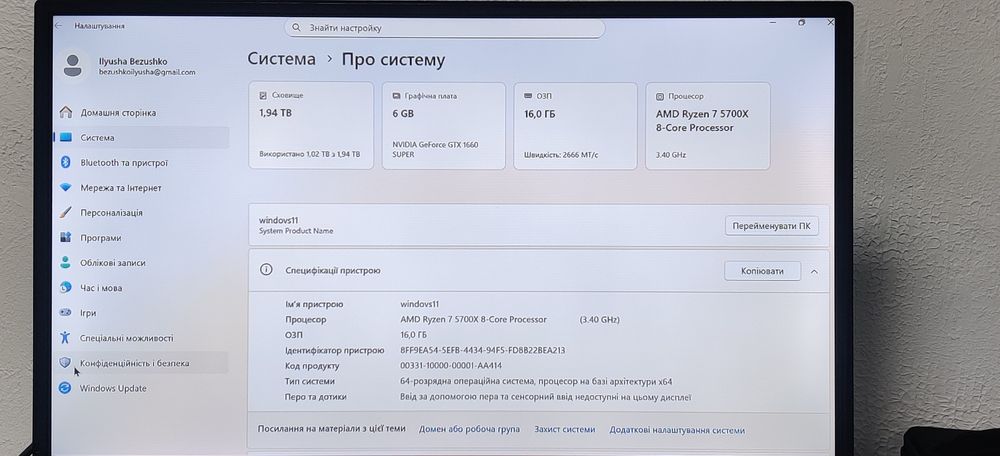Restore down the Settings window

pos(802,22)
